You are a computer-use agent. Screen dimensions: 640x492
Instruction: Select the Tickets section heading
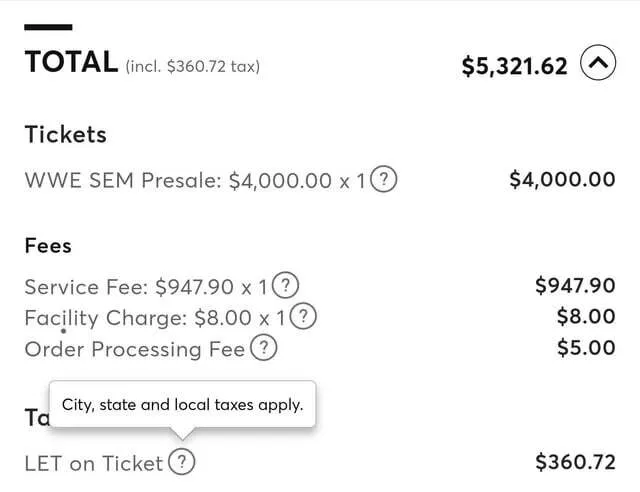[65, 134]
